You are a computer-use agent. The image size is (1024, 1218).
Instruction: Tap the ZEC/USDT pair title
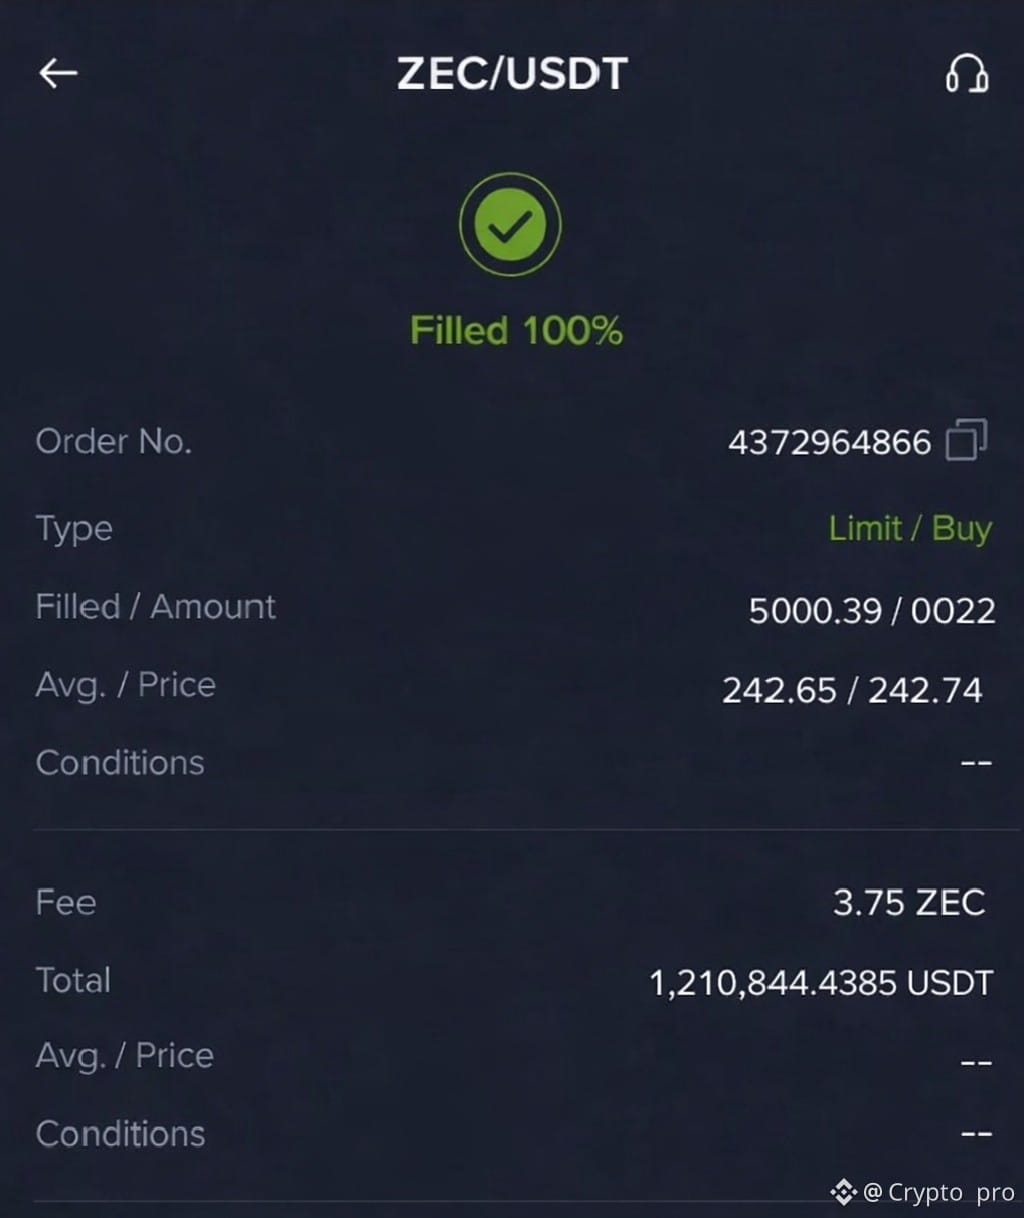point(512,74)
